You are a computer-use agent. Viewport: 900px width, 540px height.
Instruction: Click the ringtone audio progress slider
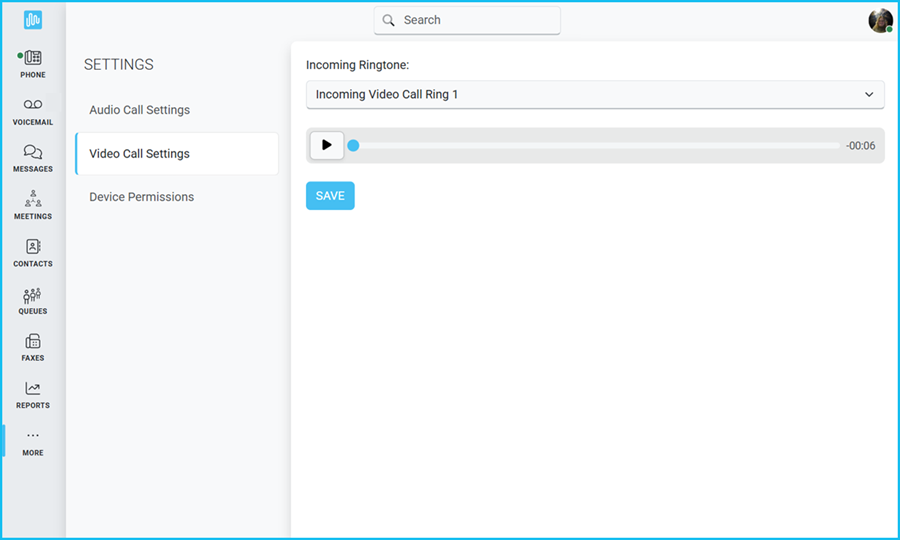pyautogui.click(x=595, y=146)
